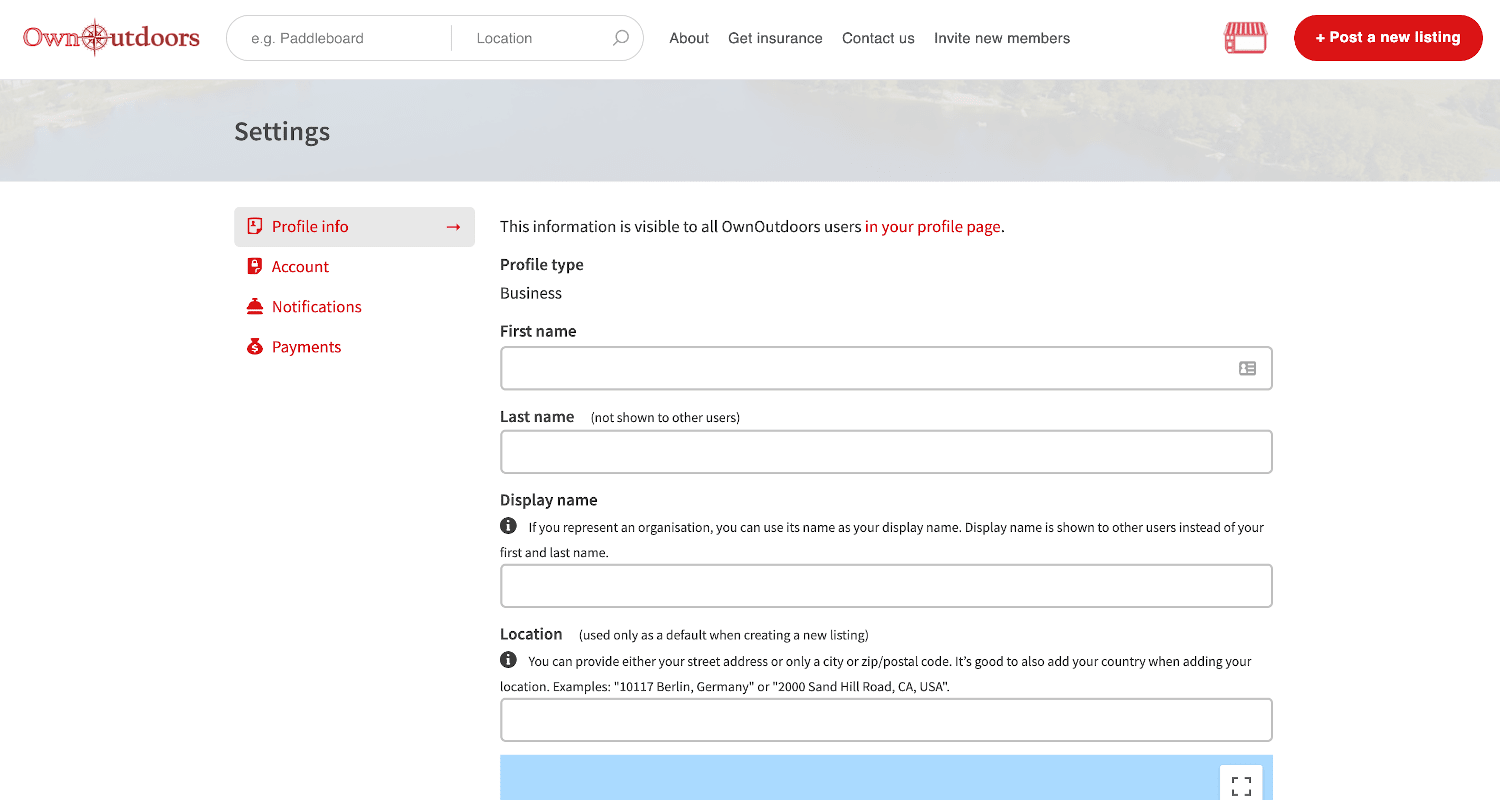Click the OwnOutdoors logo
The image size is (1500, 800).
[111, 38]
